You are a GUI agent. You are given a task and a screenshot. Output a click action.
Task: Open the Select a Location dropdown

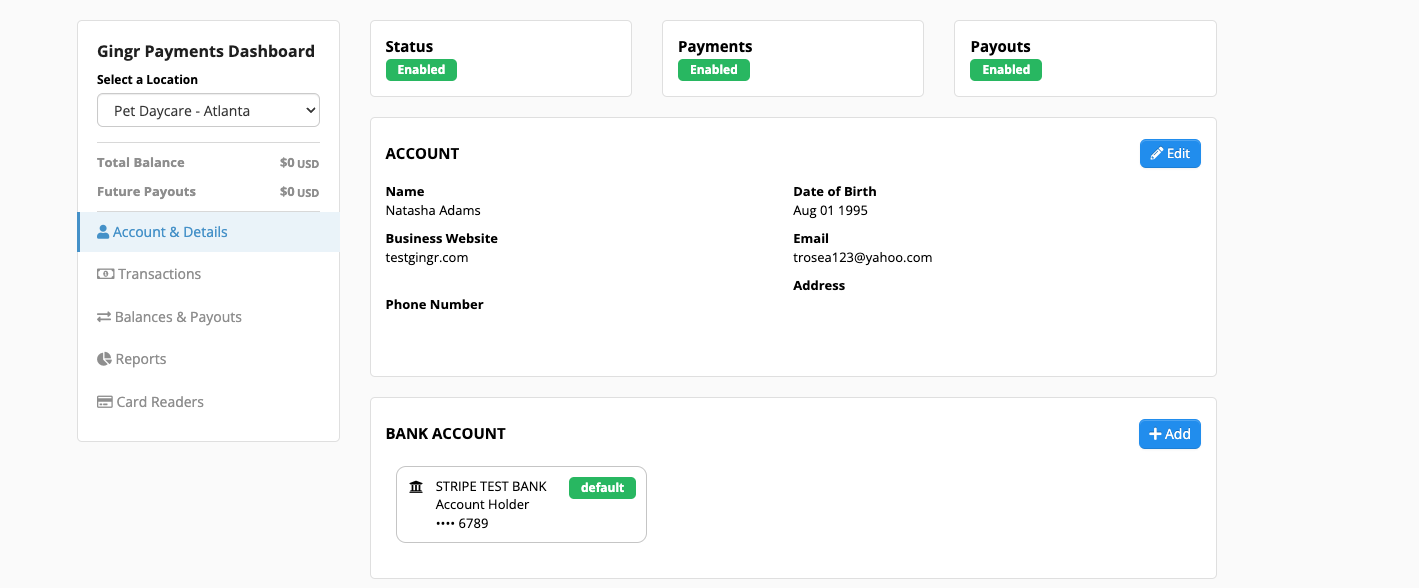pos(208,111)
